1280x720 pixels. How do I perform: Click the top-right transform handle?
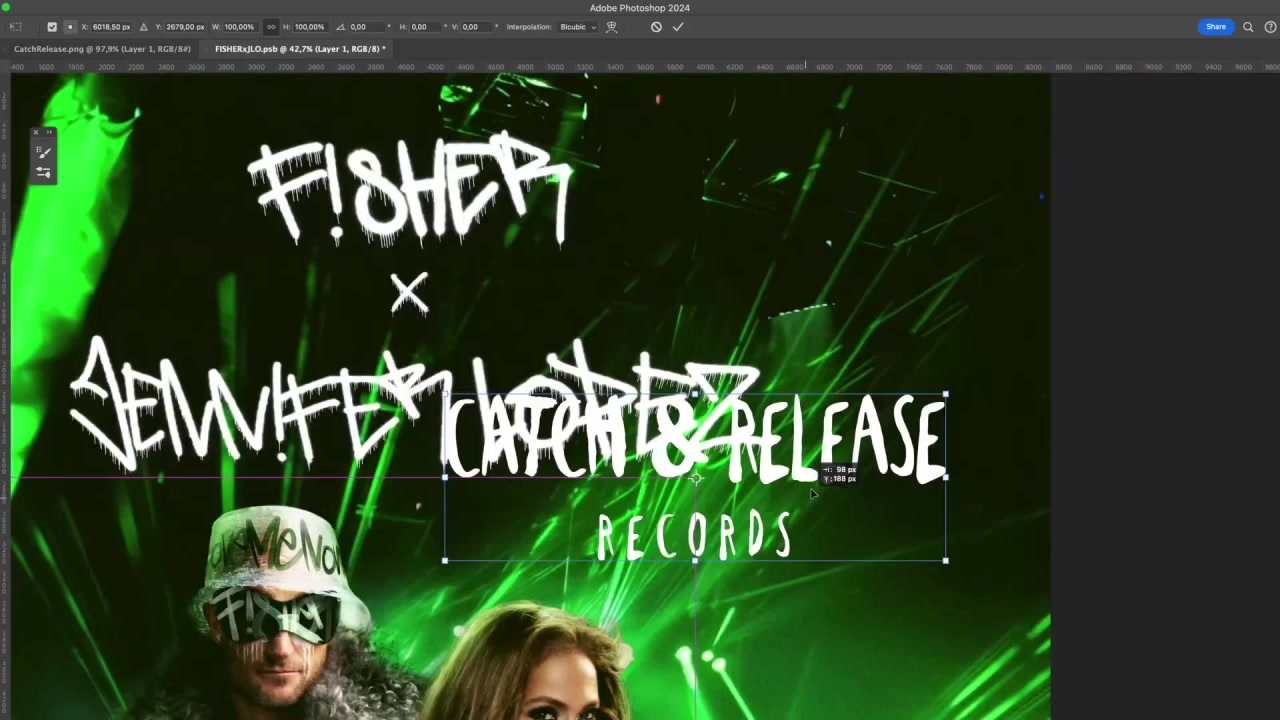(945, 394)
